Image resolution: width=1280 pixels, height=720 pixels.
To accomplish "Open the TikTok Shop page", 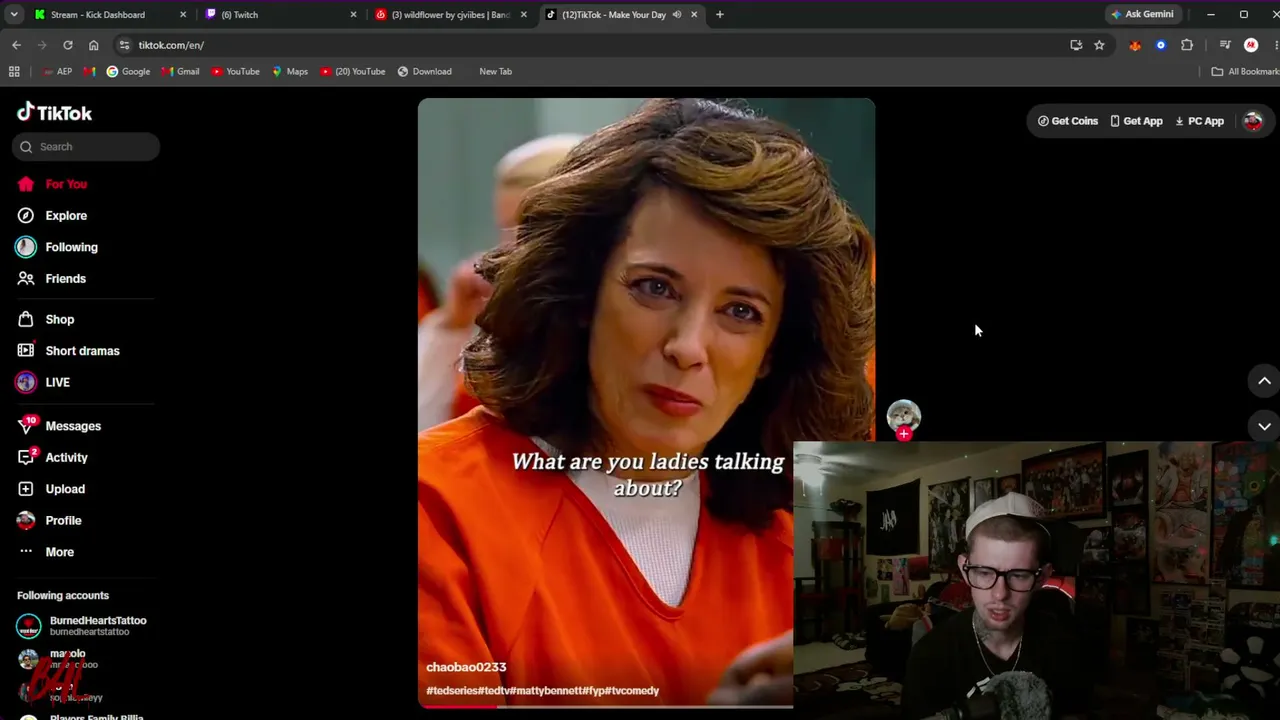I will 59,320.
